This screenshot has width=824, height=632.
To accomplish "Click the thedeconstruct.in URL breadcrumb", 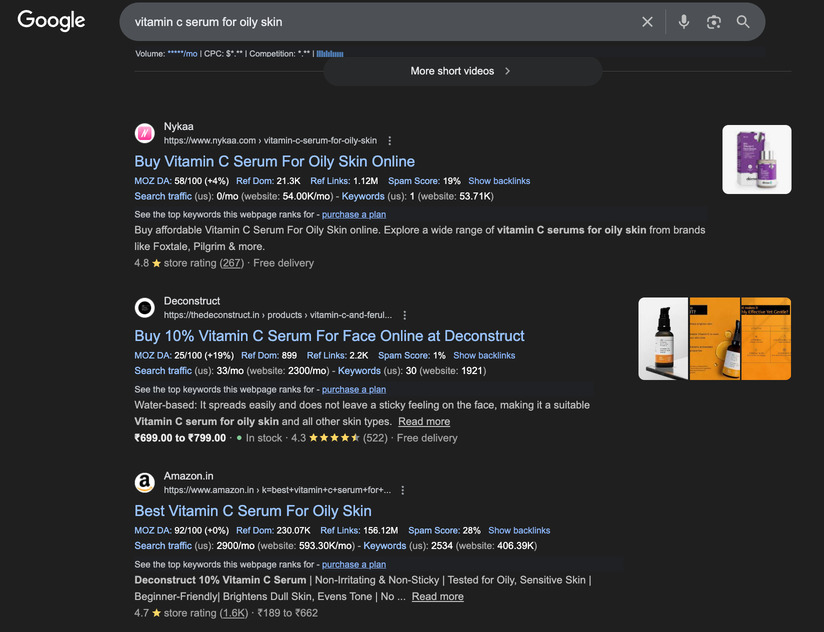I will [x=277, y=315].
